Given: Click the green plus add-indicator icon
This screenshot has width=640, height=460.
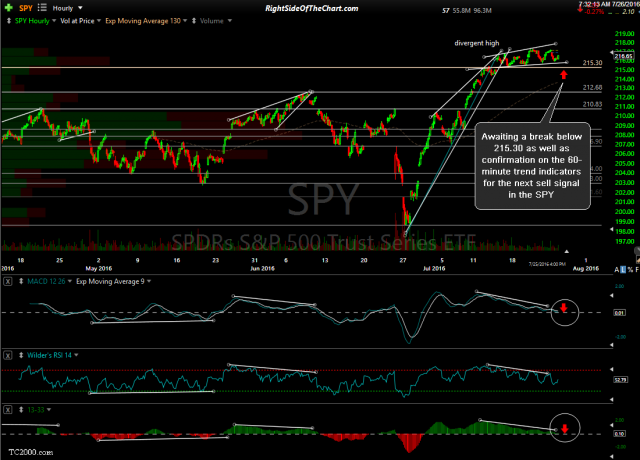Looking at the screenshot, I should (9, 8).
